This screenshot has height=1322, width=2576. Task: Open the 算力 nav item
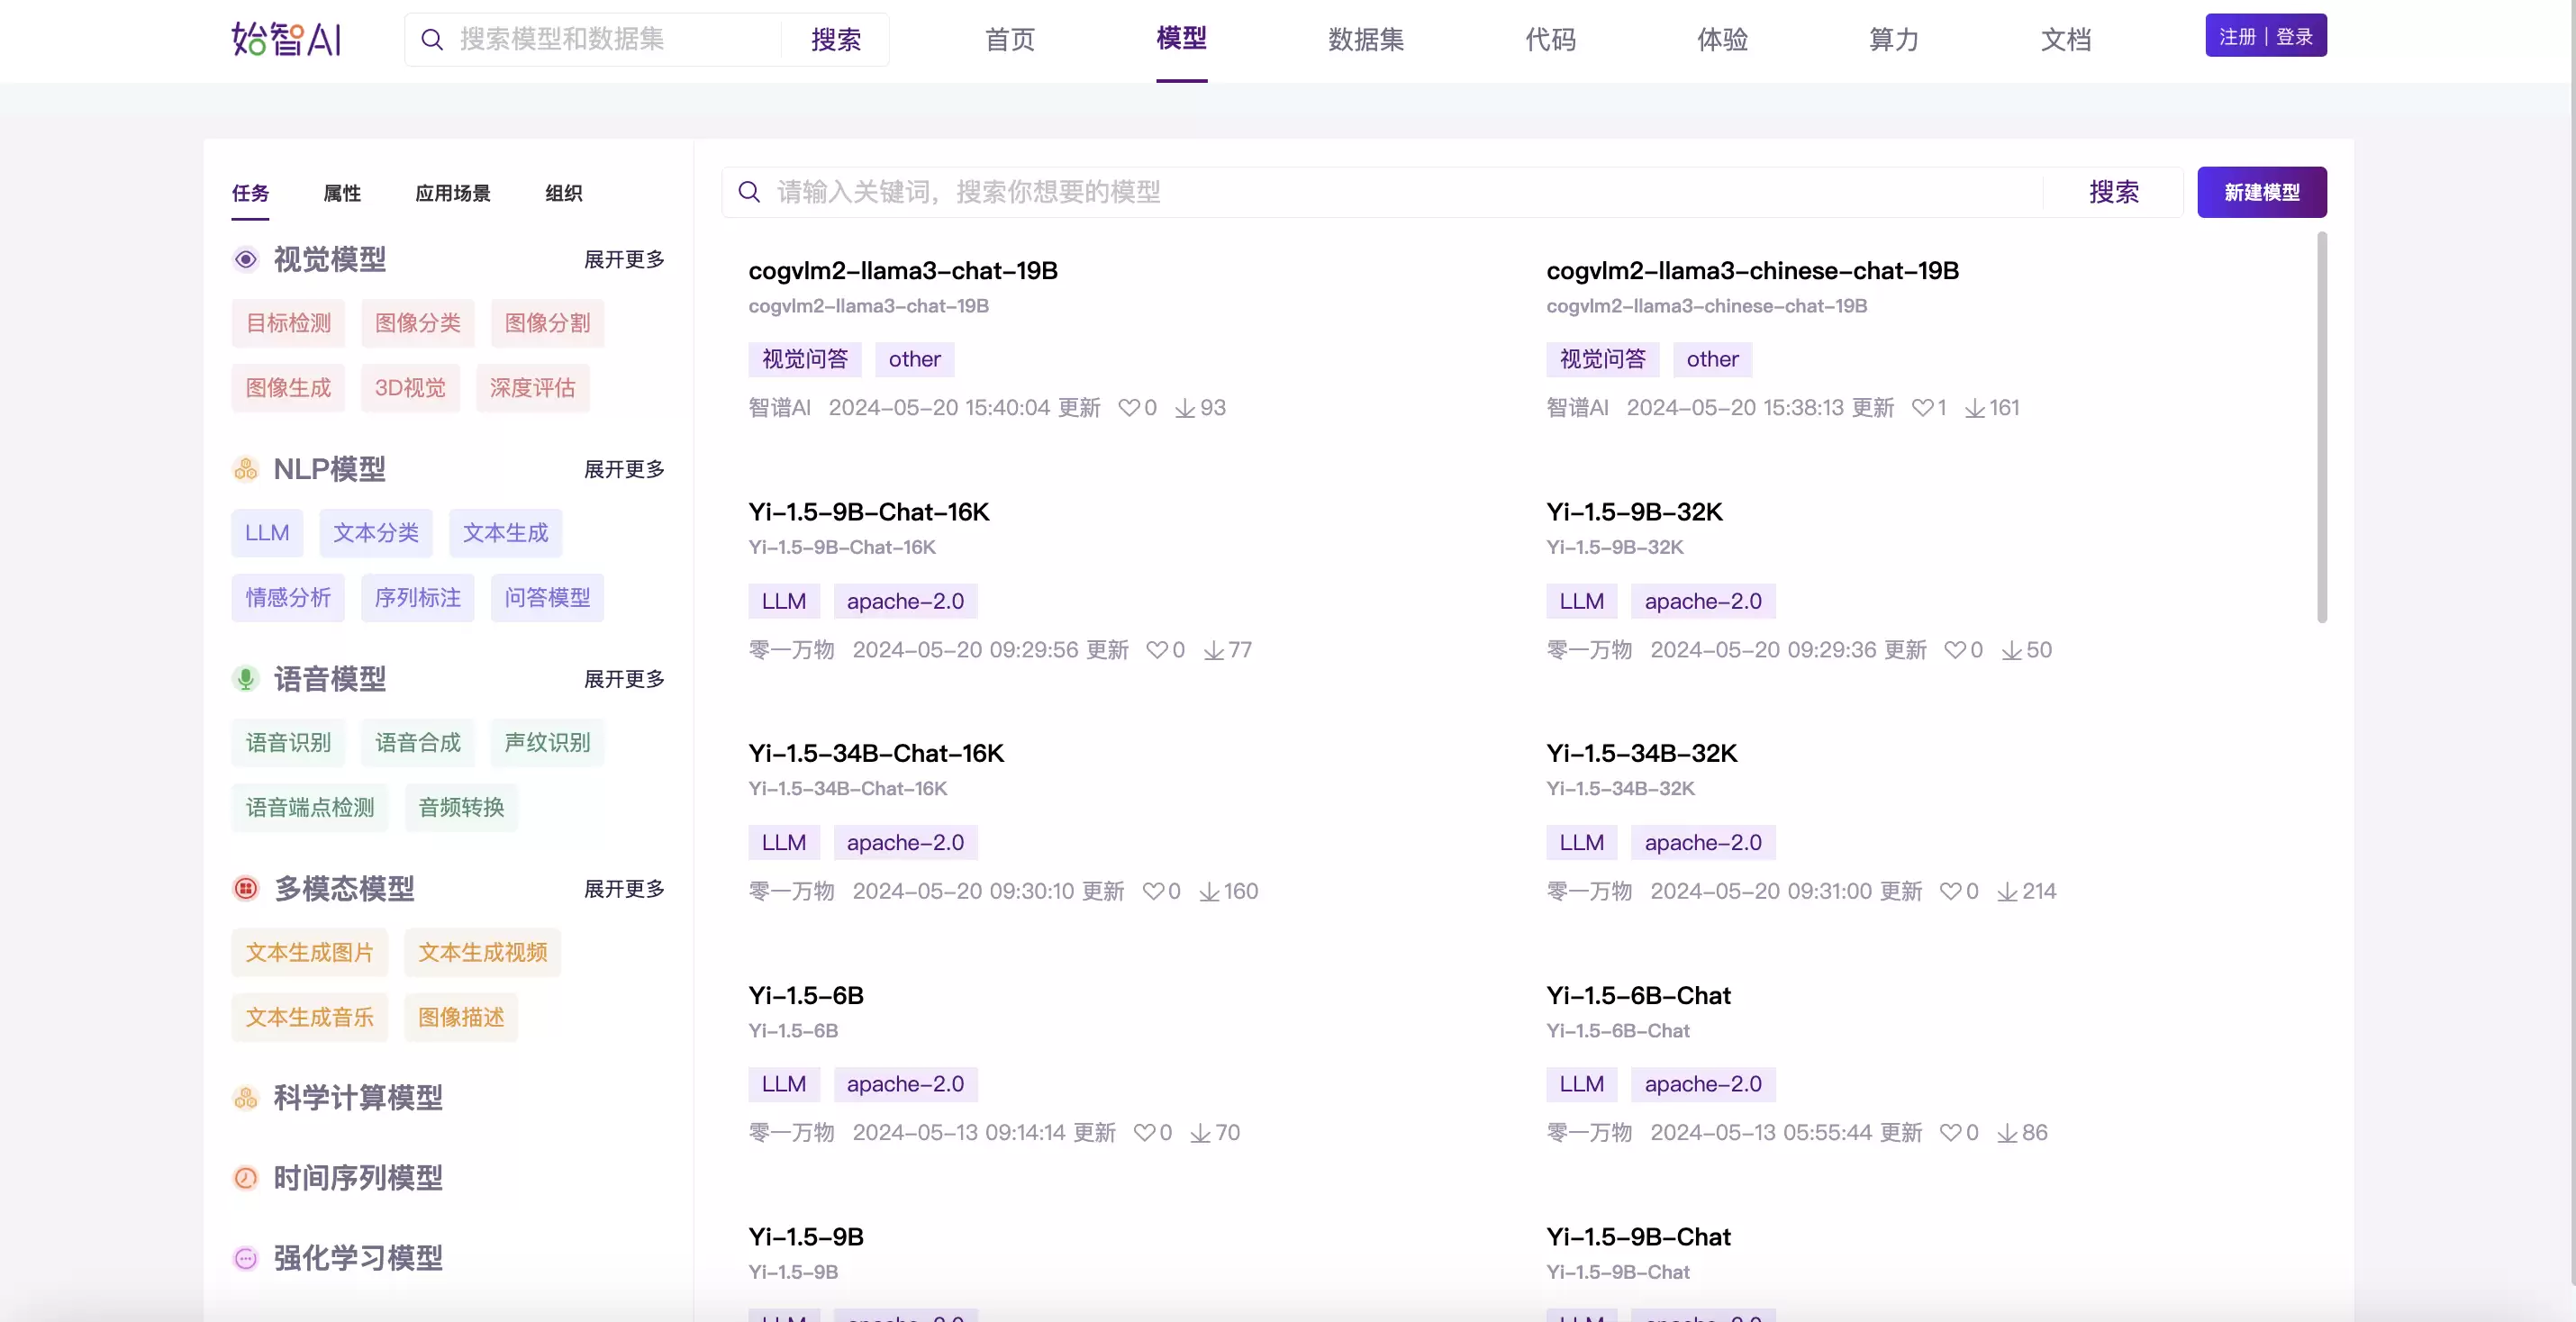tap(1894, 39)
